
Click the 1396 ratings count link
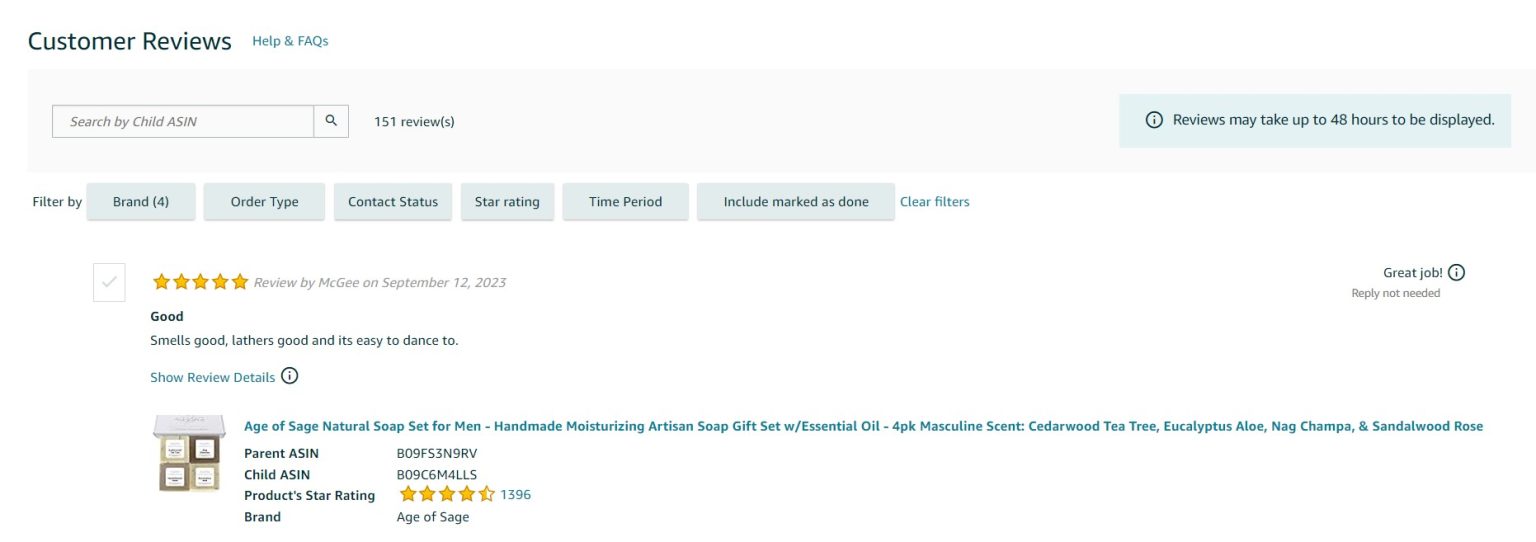[515, 494]
